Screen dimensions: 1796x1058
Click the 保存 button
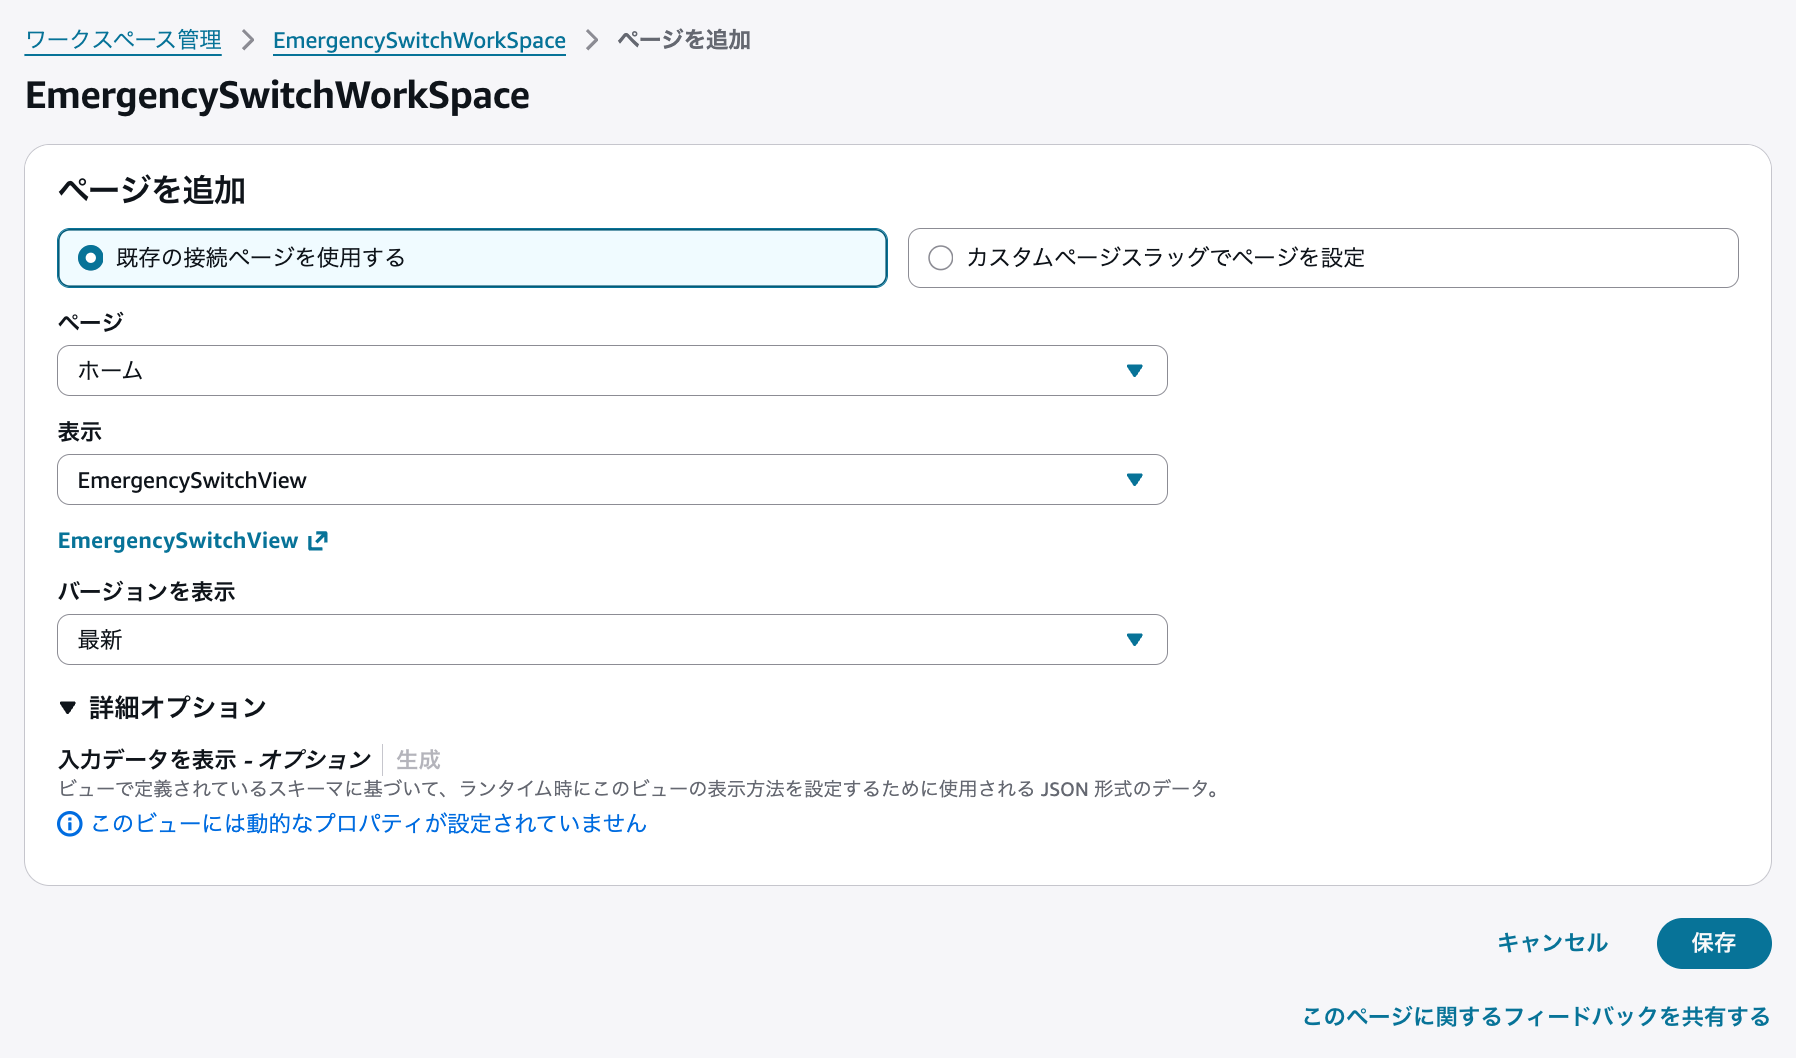[x=1713, y=943]
